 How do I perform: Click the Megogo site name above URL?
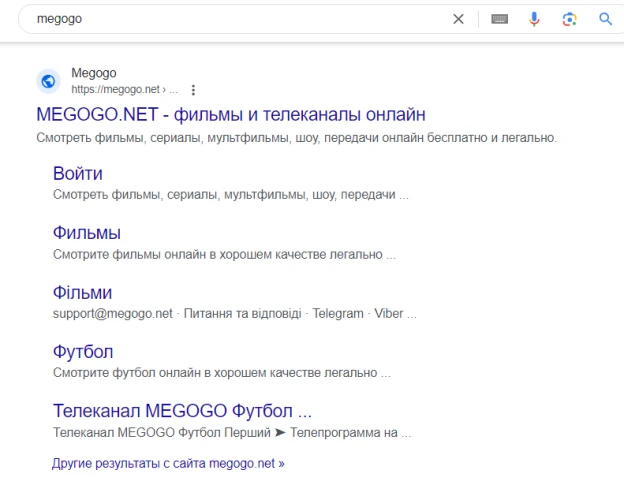point(94,73)
